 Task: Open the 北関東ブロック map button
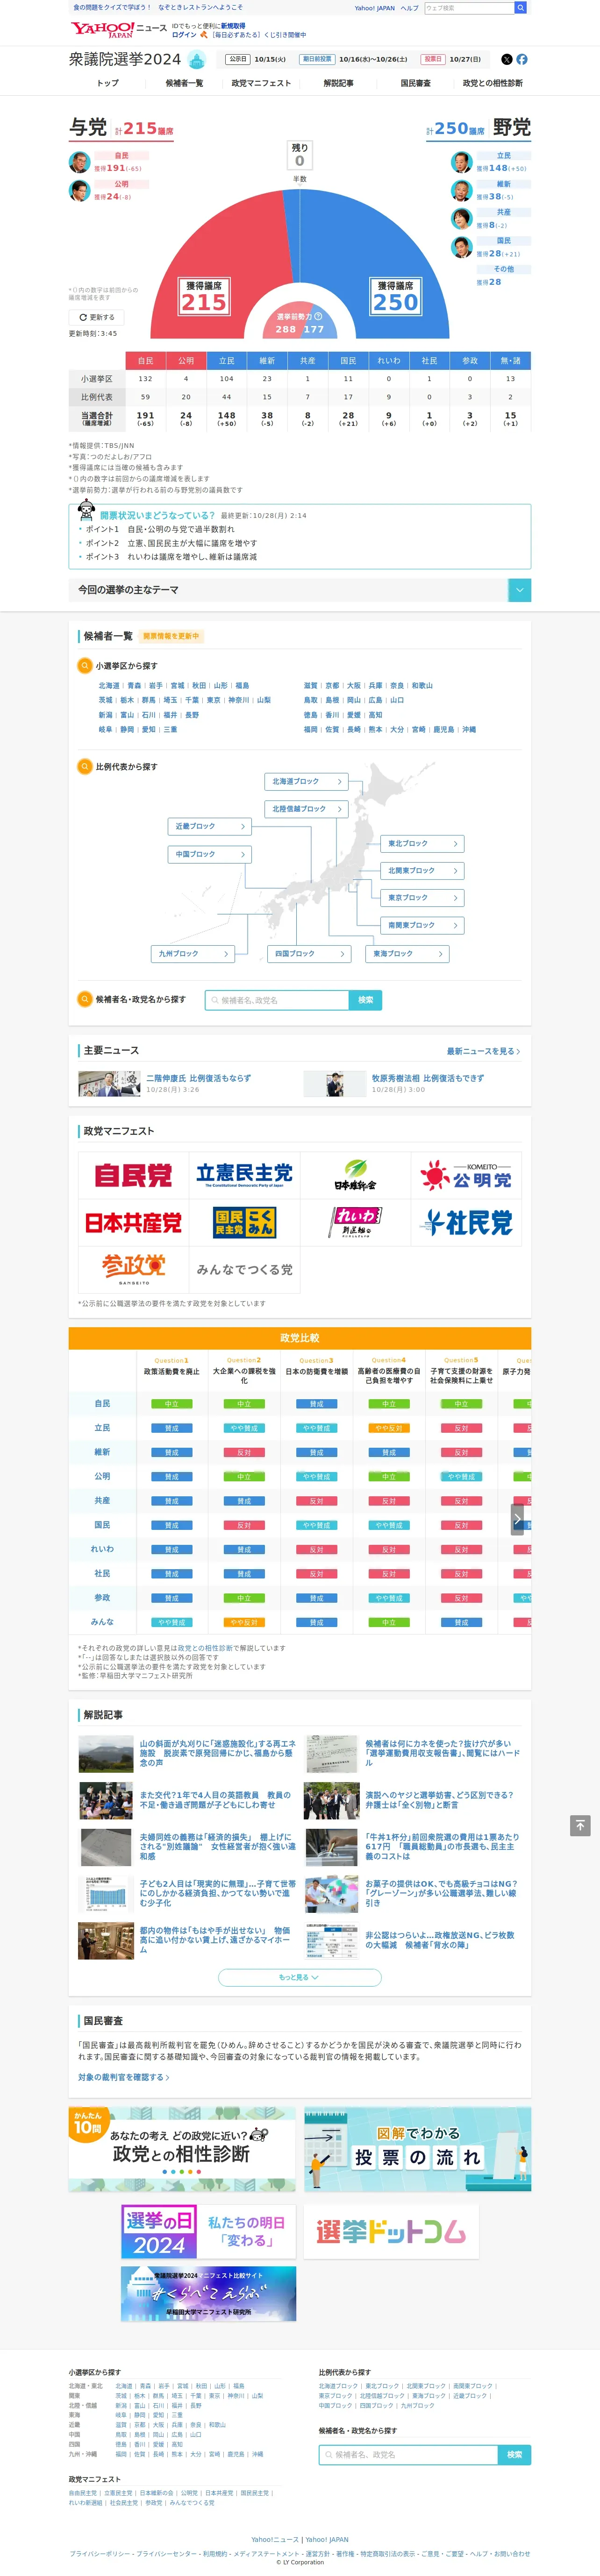click(x=422, y=870)
